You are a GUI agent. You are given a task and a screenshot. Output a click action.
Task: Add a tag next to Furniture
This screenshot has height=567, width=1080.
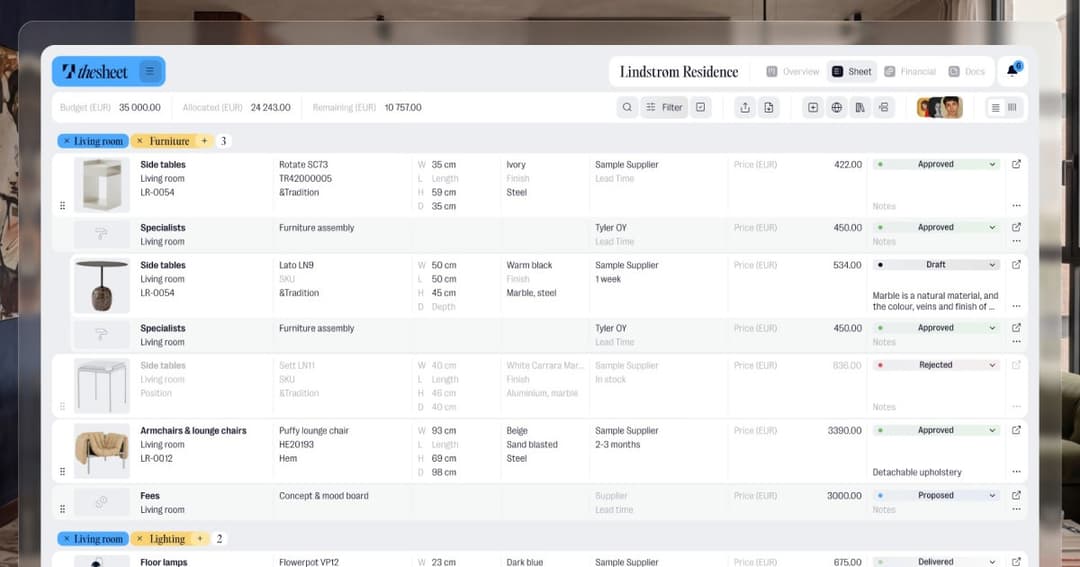[204, 141]
